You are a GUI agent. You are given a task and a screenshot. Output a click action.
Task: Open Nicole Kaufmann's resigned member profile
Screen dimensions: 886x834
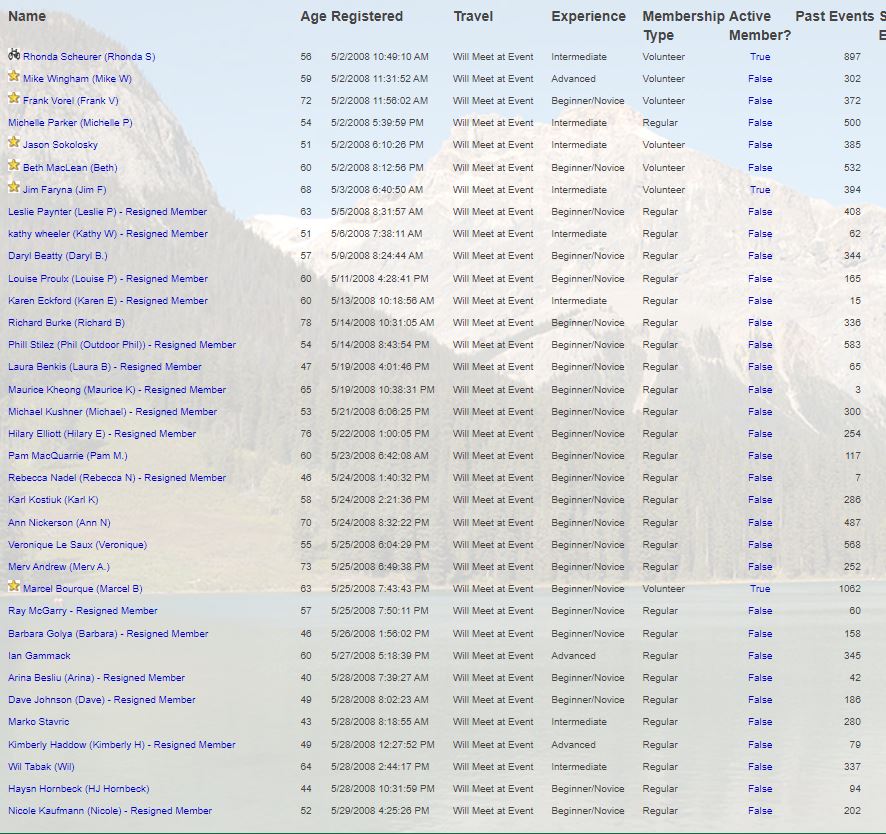click(110, 811)
